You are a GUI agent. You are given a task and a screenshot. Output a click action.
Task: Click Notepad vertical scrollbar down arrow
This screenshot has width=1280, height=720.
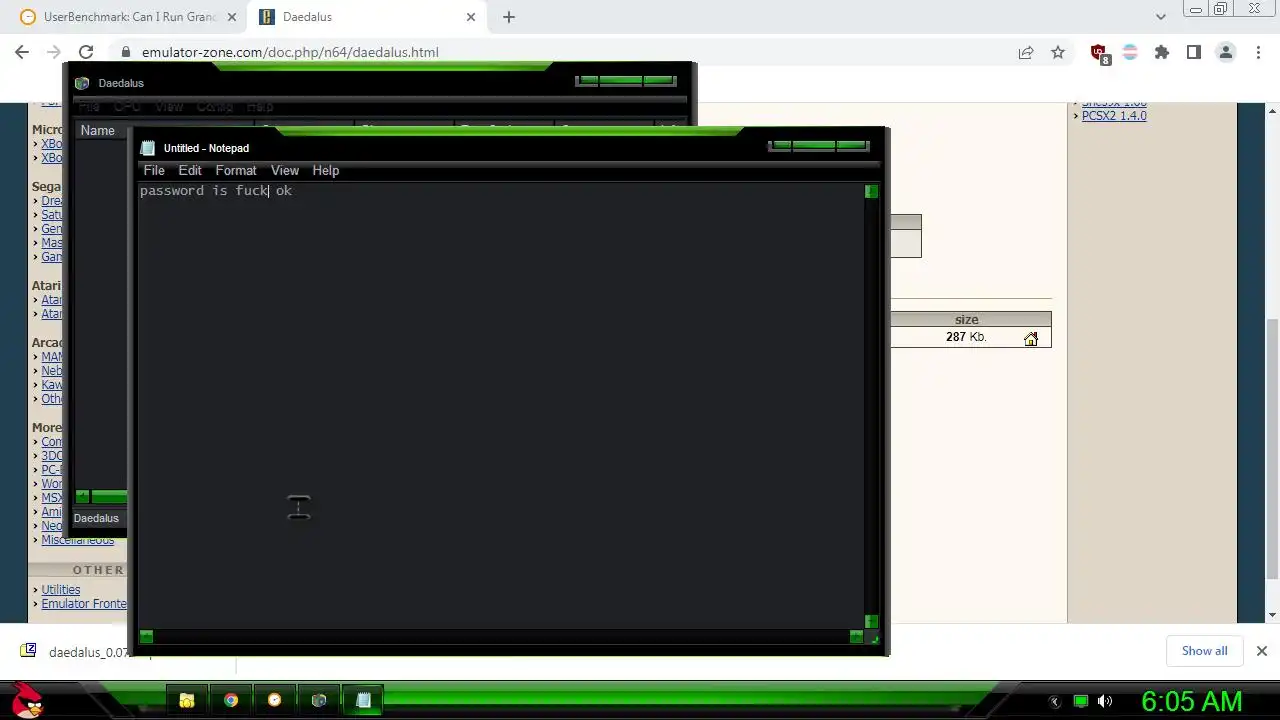tap(871, 621)
